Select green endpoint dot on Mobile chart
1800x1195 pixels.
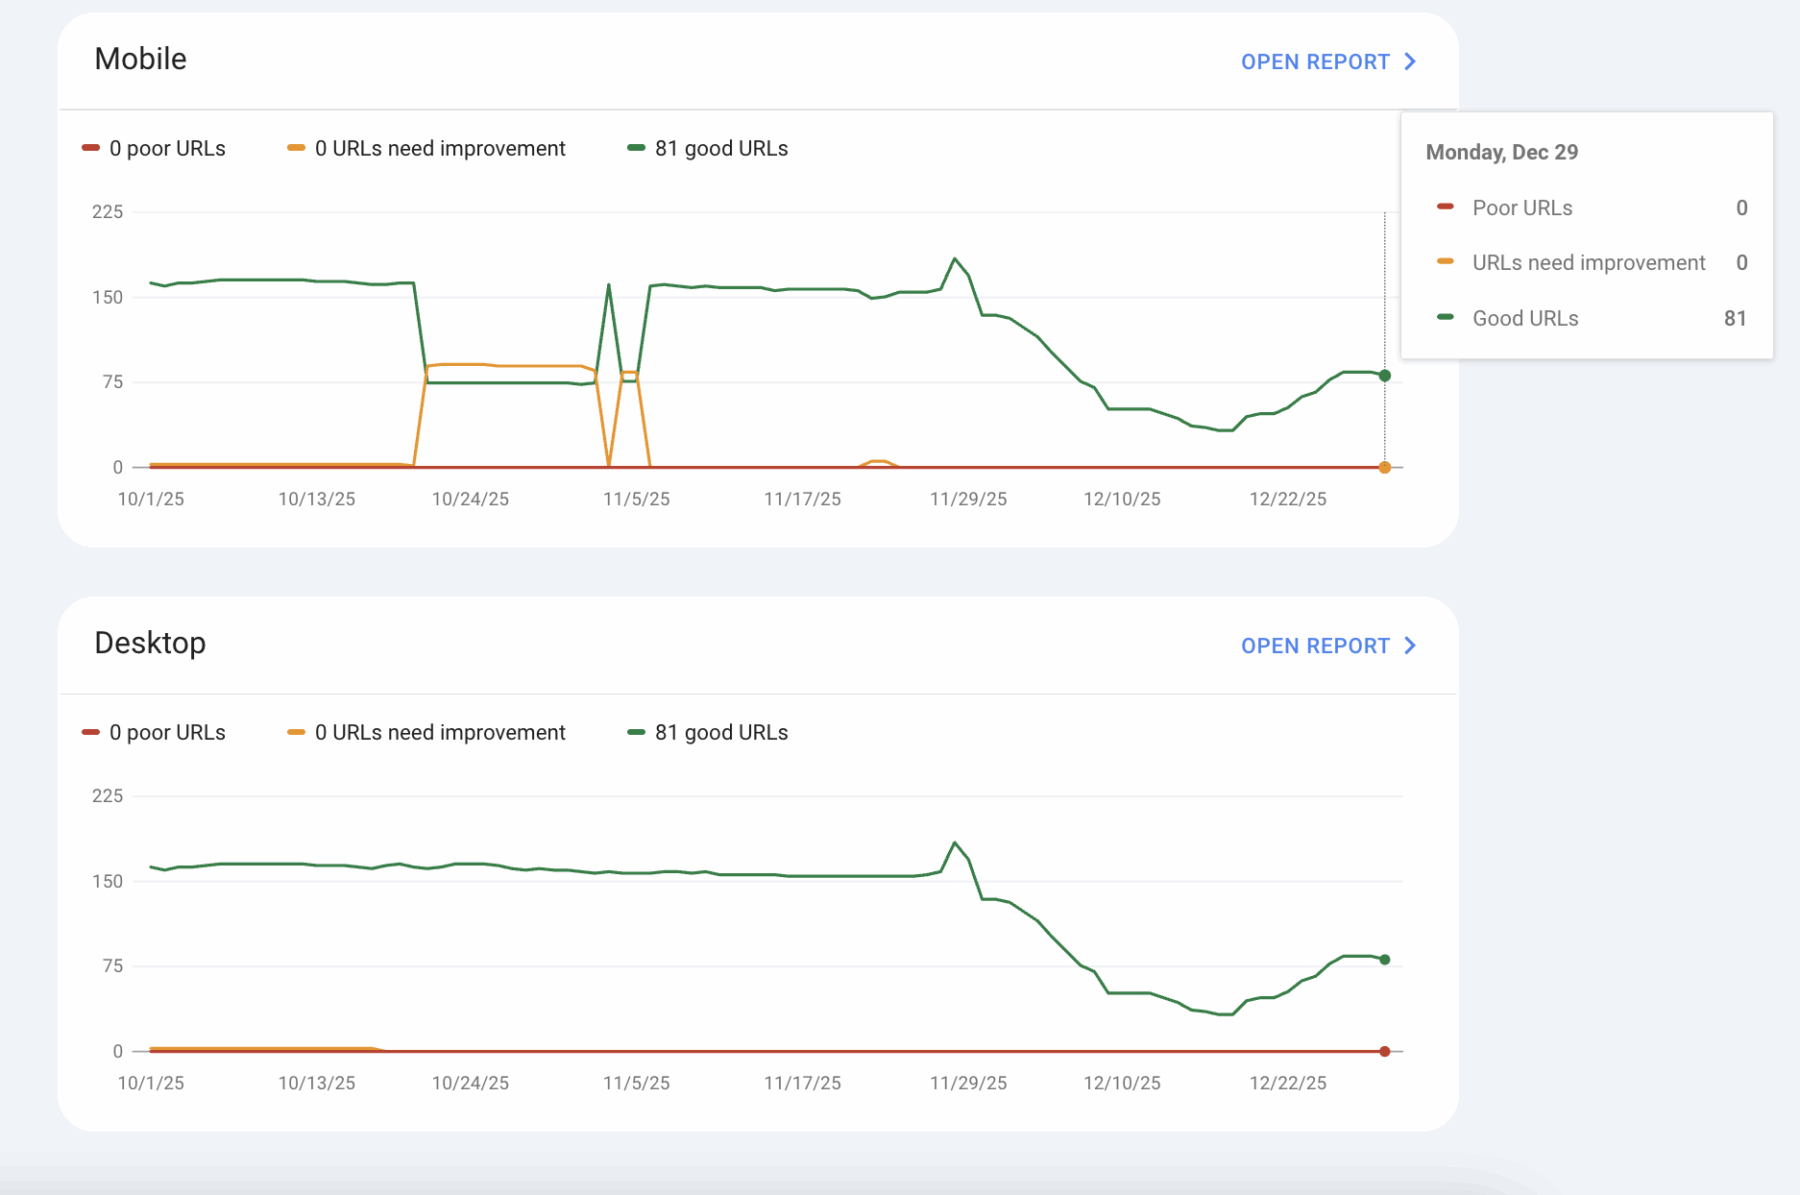1384,376
